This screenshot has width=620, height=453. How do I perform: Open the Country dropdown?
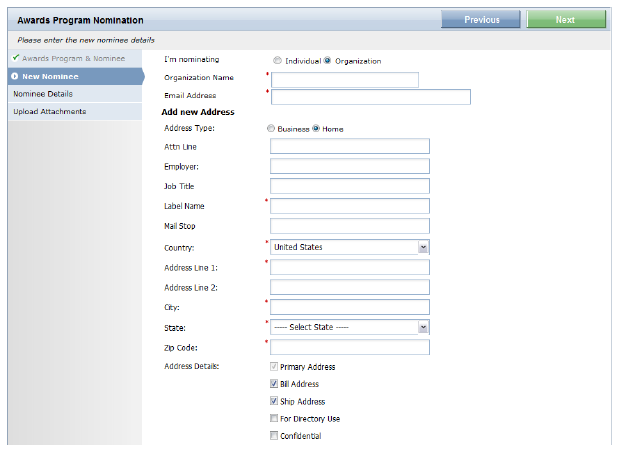tap(423, 247)
